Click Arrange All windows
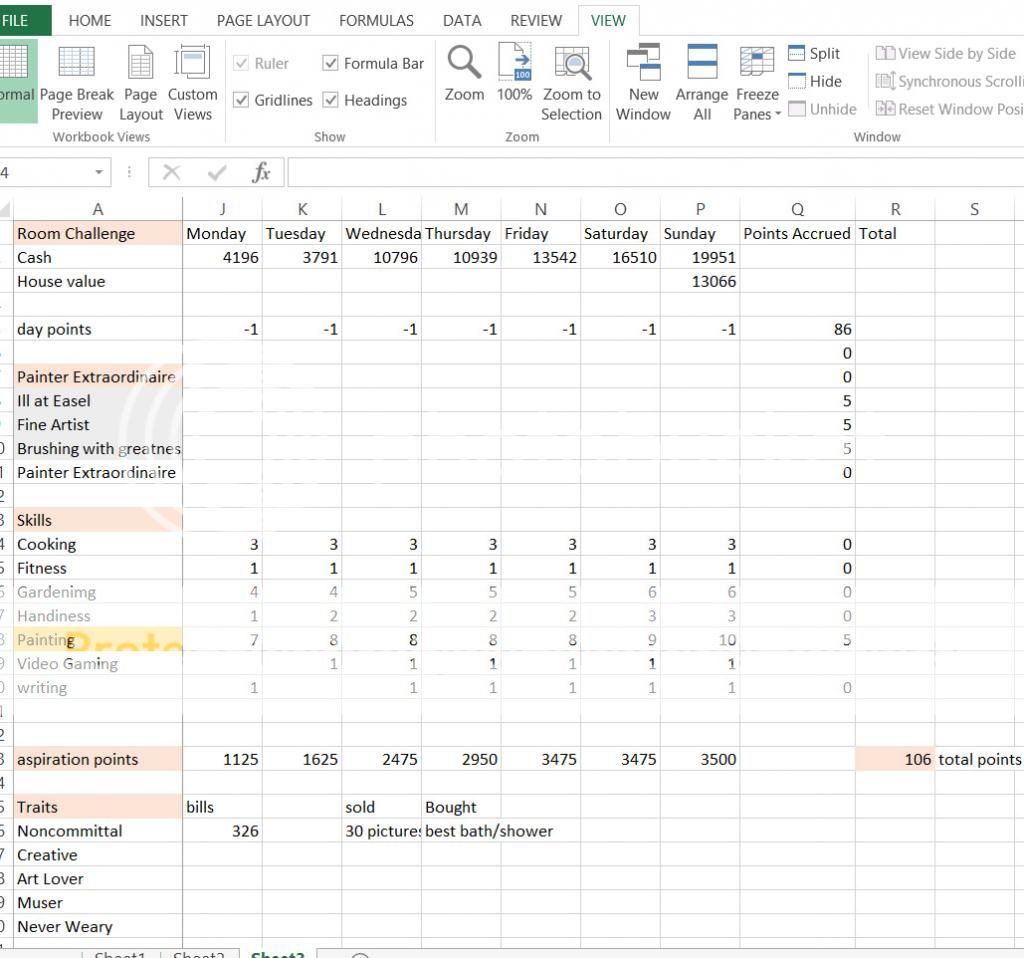This screenshot has height=958, width=1024. click(x=702, y=82)
